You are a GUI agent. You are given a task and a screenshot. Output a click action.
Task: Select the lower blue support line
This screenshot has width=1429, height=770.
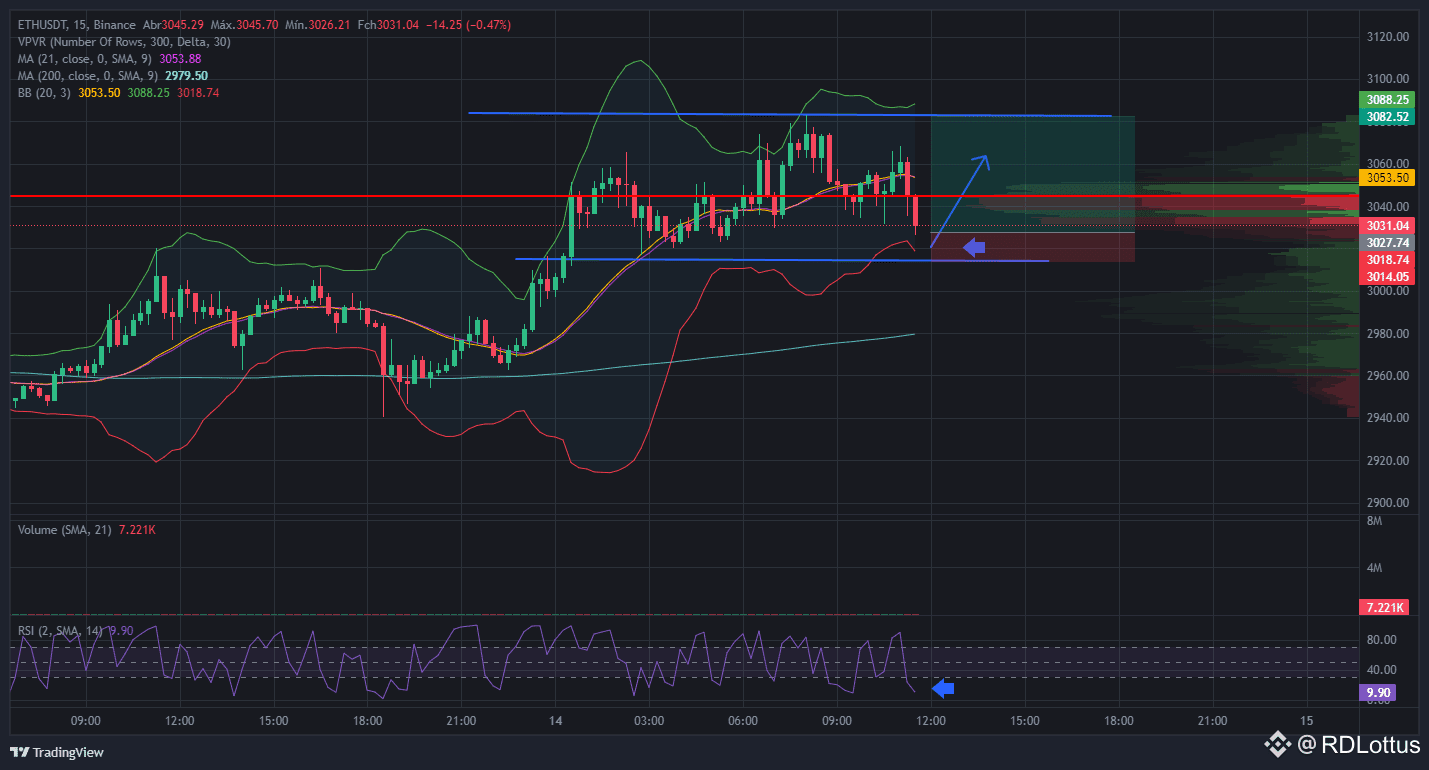782,260
